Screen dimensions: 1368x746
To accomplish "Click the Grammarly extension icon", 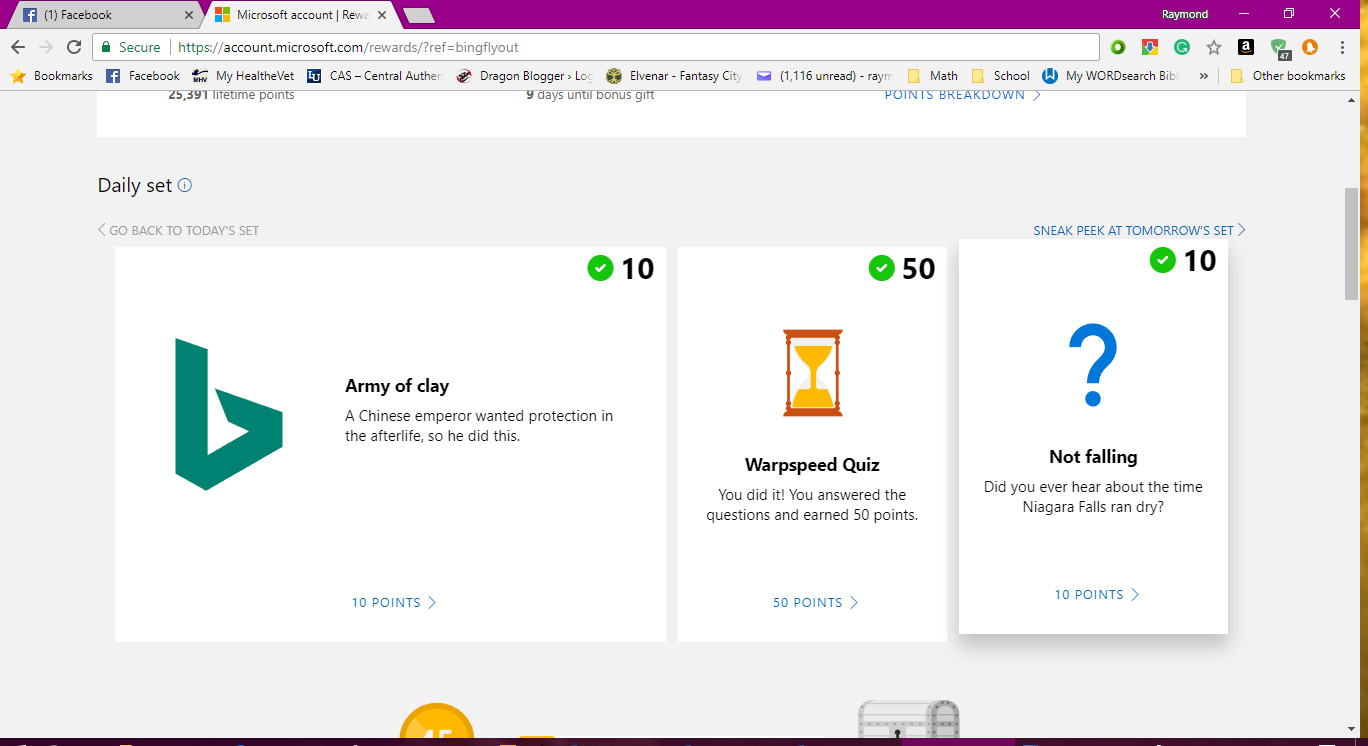I will click(1181, 47).
